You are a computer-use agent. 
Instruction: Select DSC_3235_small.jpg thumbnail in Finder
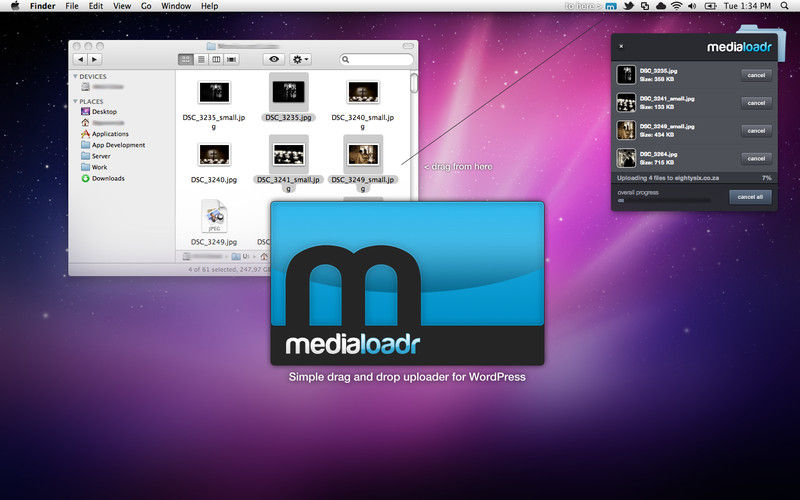214,92
